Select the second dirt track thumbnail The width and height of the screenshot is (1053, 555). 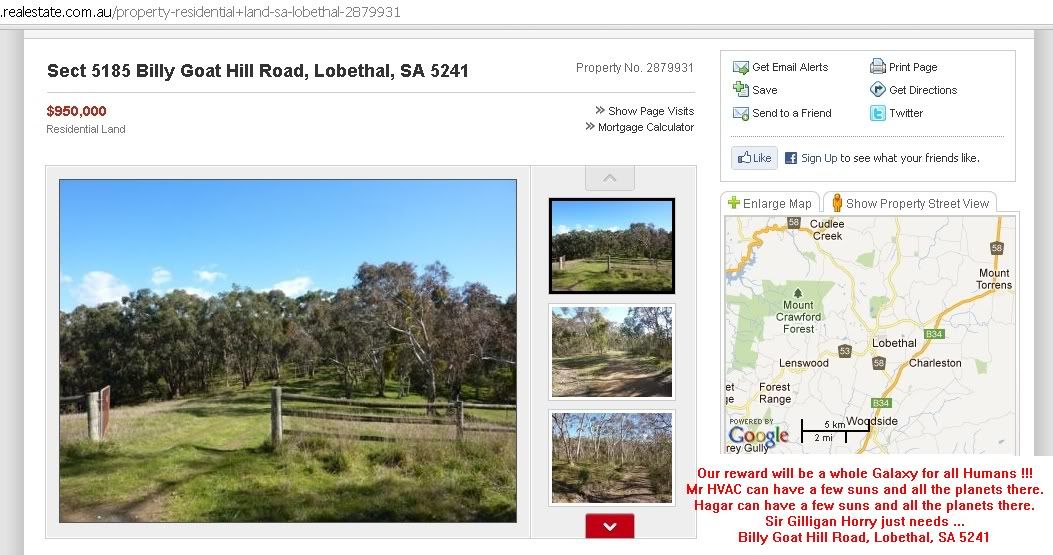(x=612, y=352)
